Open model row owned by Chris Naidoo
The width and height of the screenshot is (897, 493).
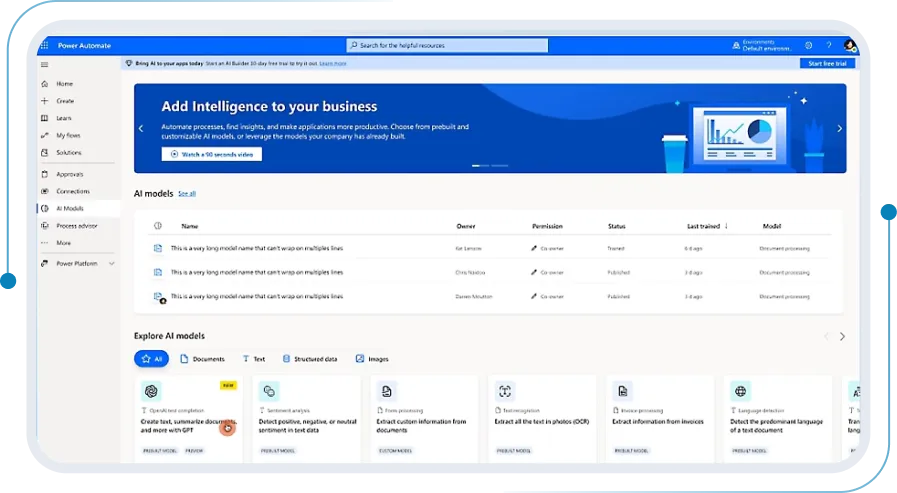click(x=488, y=272)
